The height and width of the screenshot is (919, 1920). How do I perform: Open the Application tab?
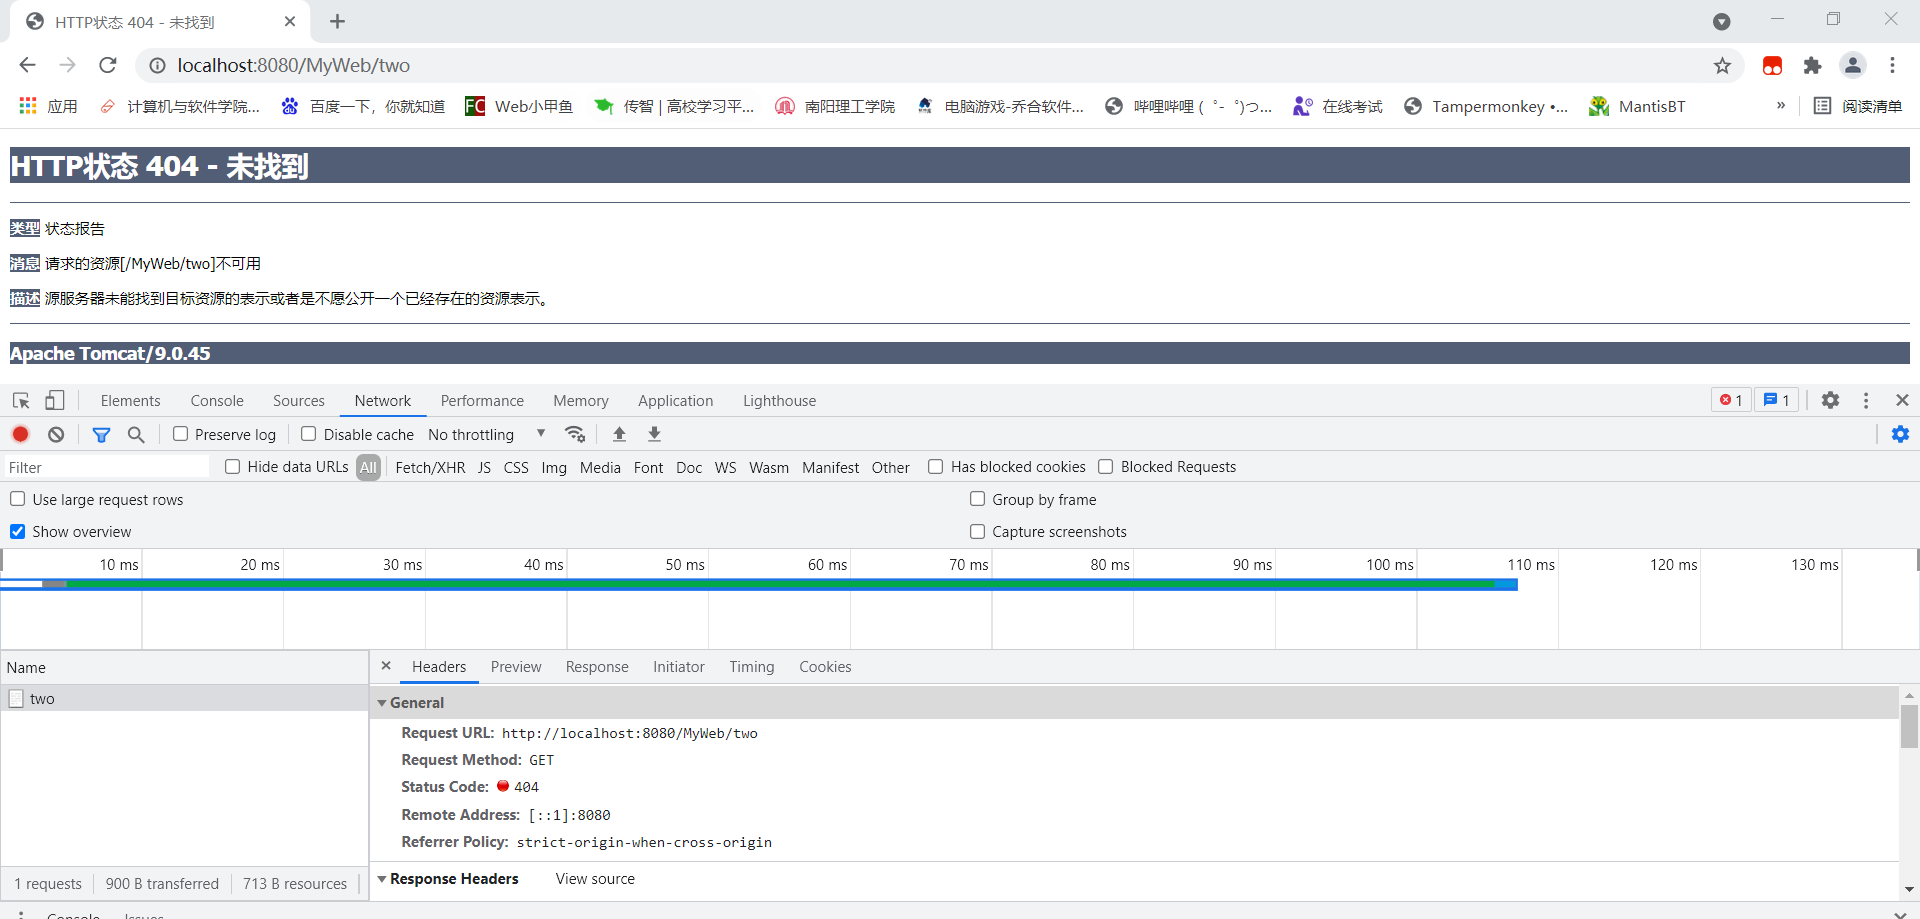(676, 400)
